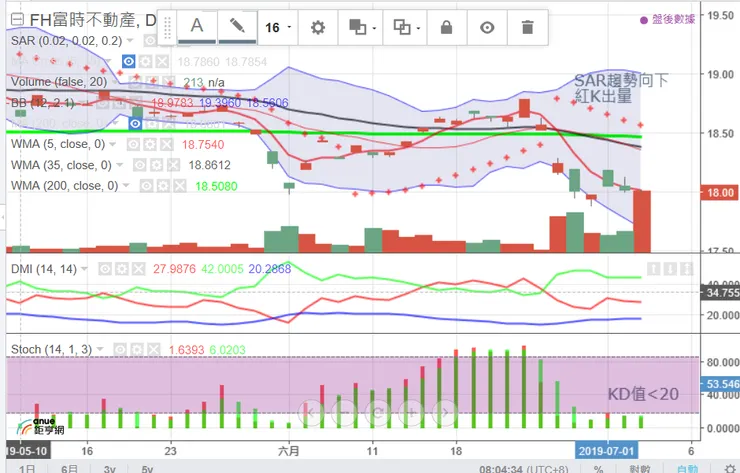Select the 'SAR趨勢向下 紅K出量' text annotation
Viewport: 740px width, 473px height.
point(621,88)
